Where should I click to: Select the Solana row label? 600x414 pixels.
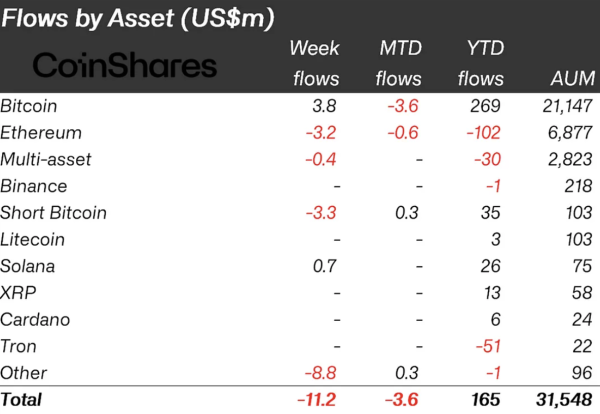(28, 266)
